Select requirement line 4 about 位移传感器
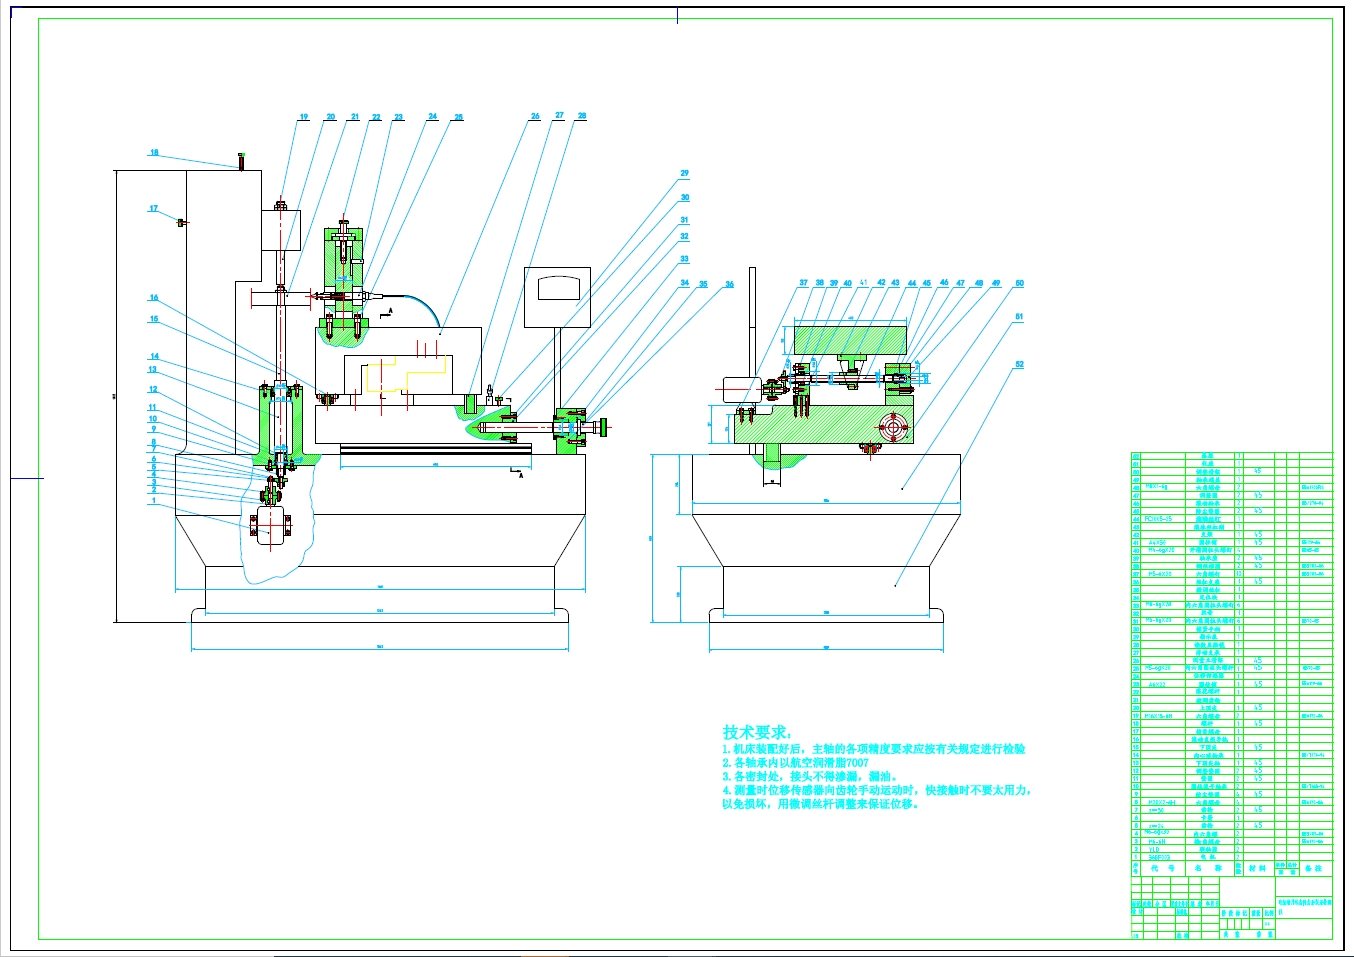 click(x=876, y=797)
